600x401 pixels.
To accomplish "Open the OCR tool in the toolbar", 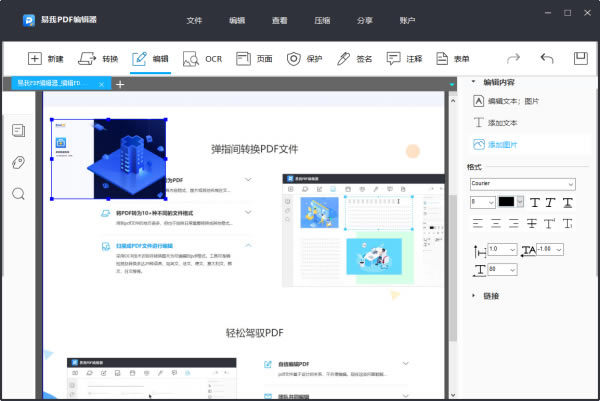I will 203,59.
